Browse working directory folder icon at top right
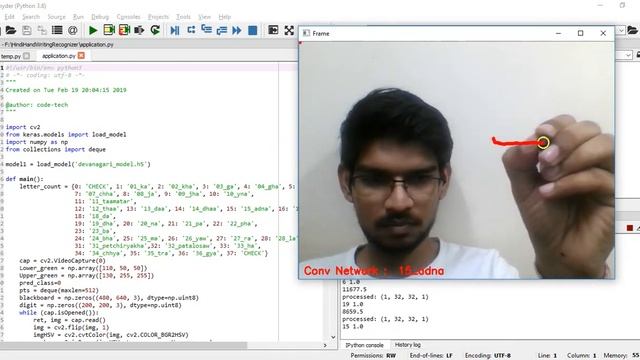Viewport: 640px width, 360px height. (x=632, y=30)
